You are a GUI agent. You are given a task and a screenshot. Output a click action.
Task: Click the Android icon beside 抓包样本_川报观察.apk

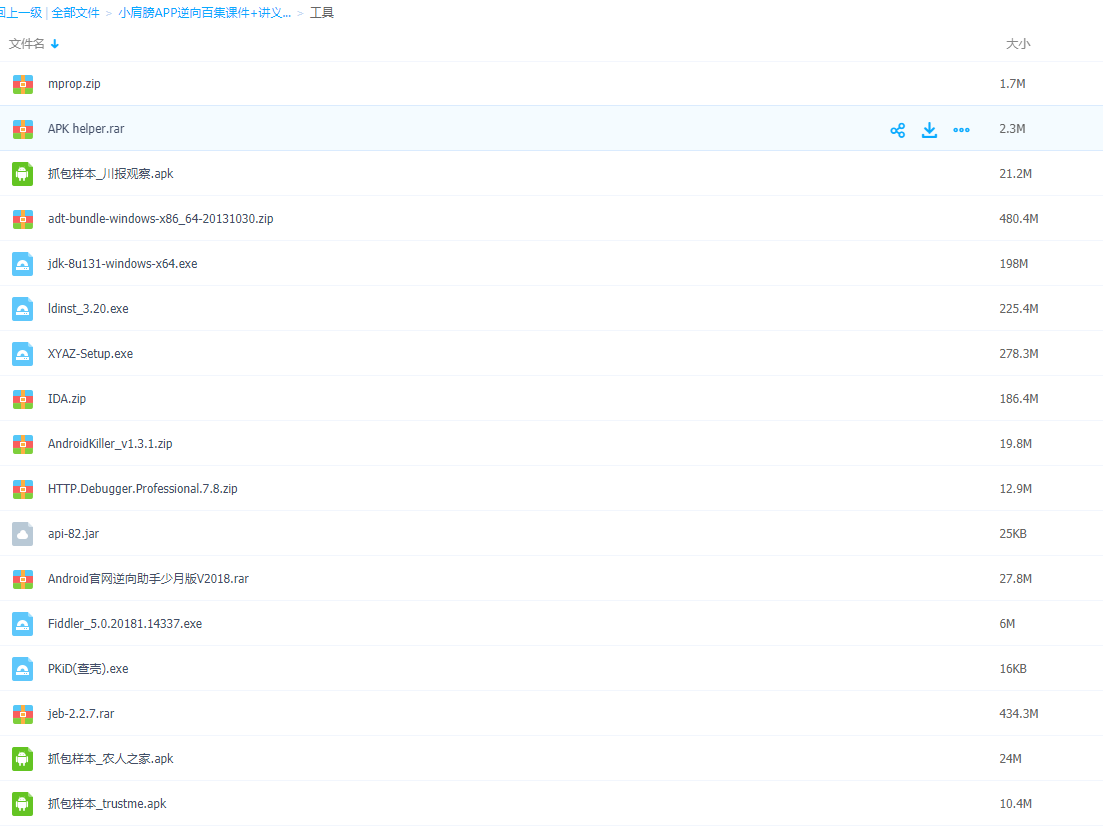[23, 174]
